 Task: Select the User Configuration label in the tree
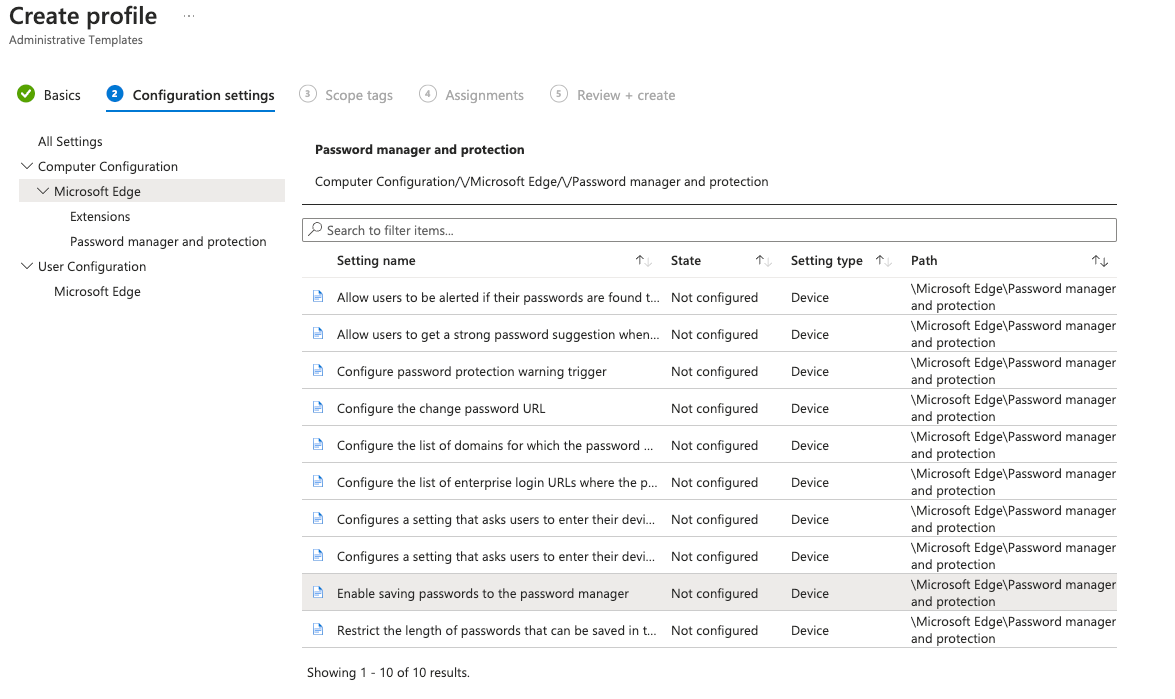point(92,266)
